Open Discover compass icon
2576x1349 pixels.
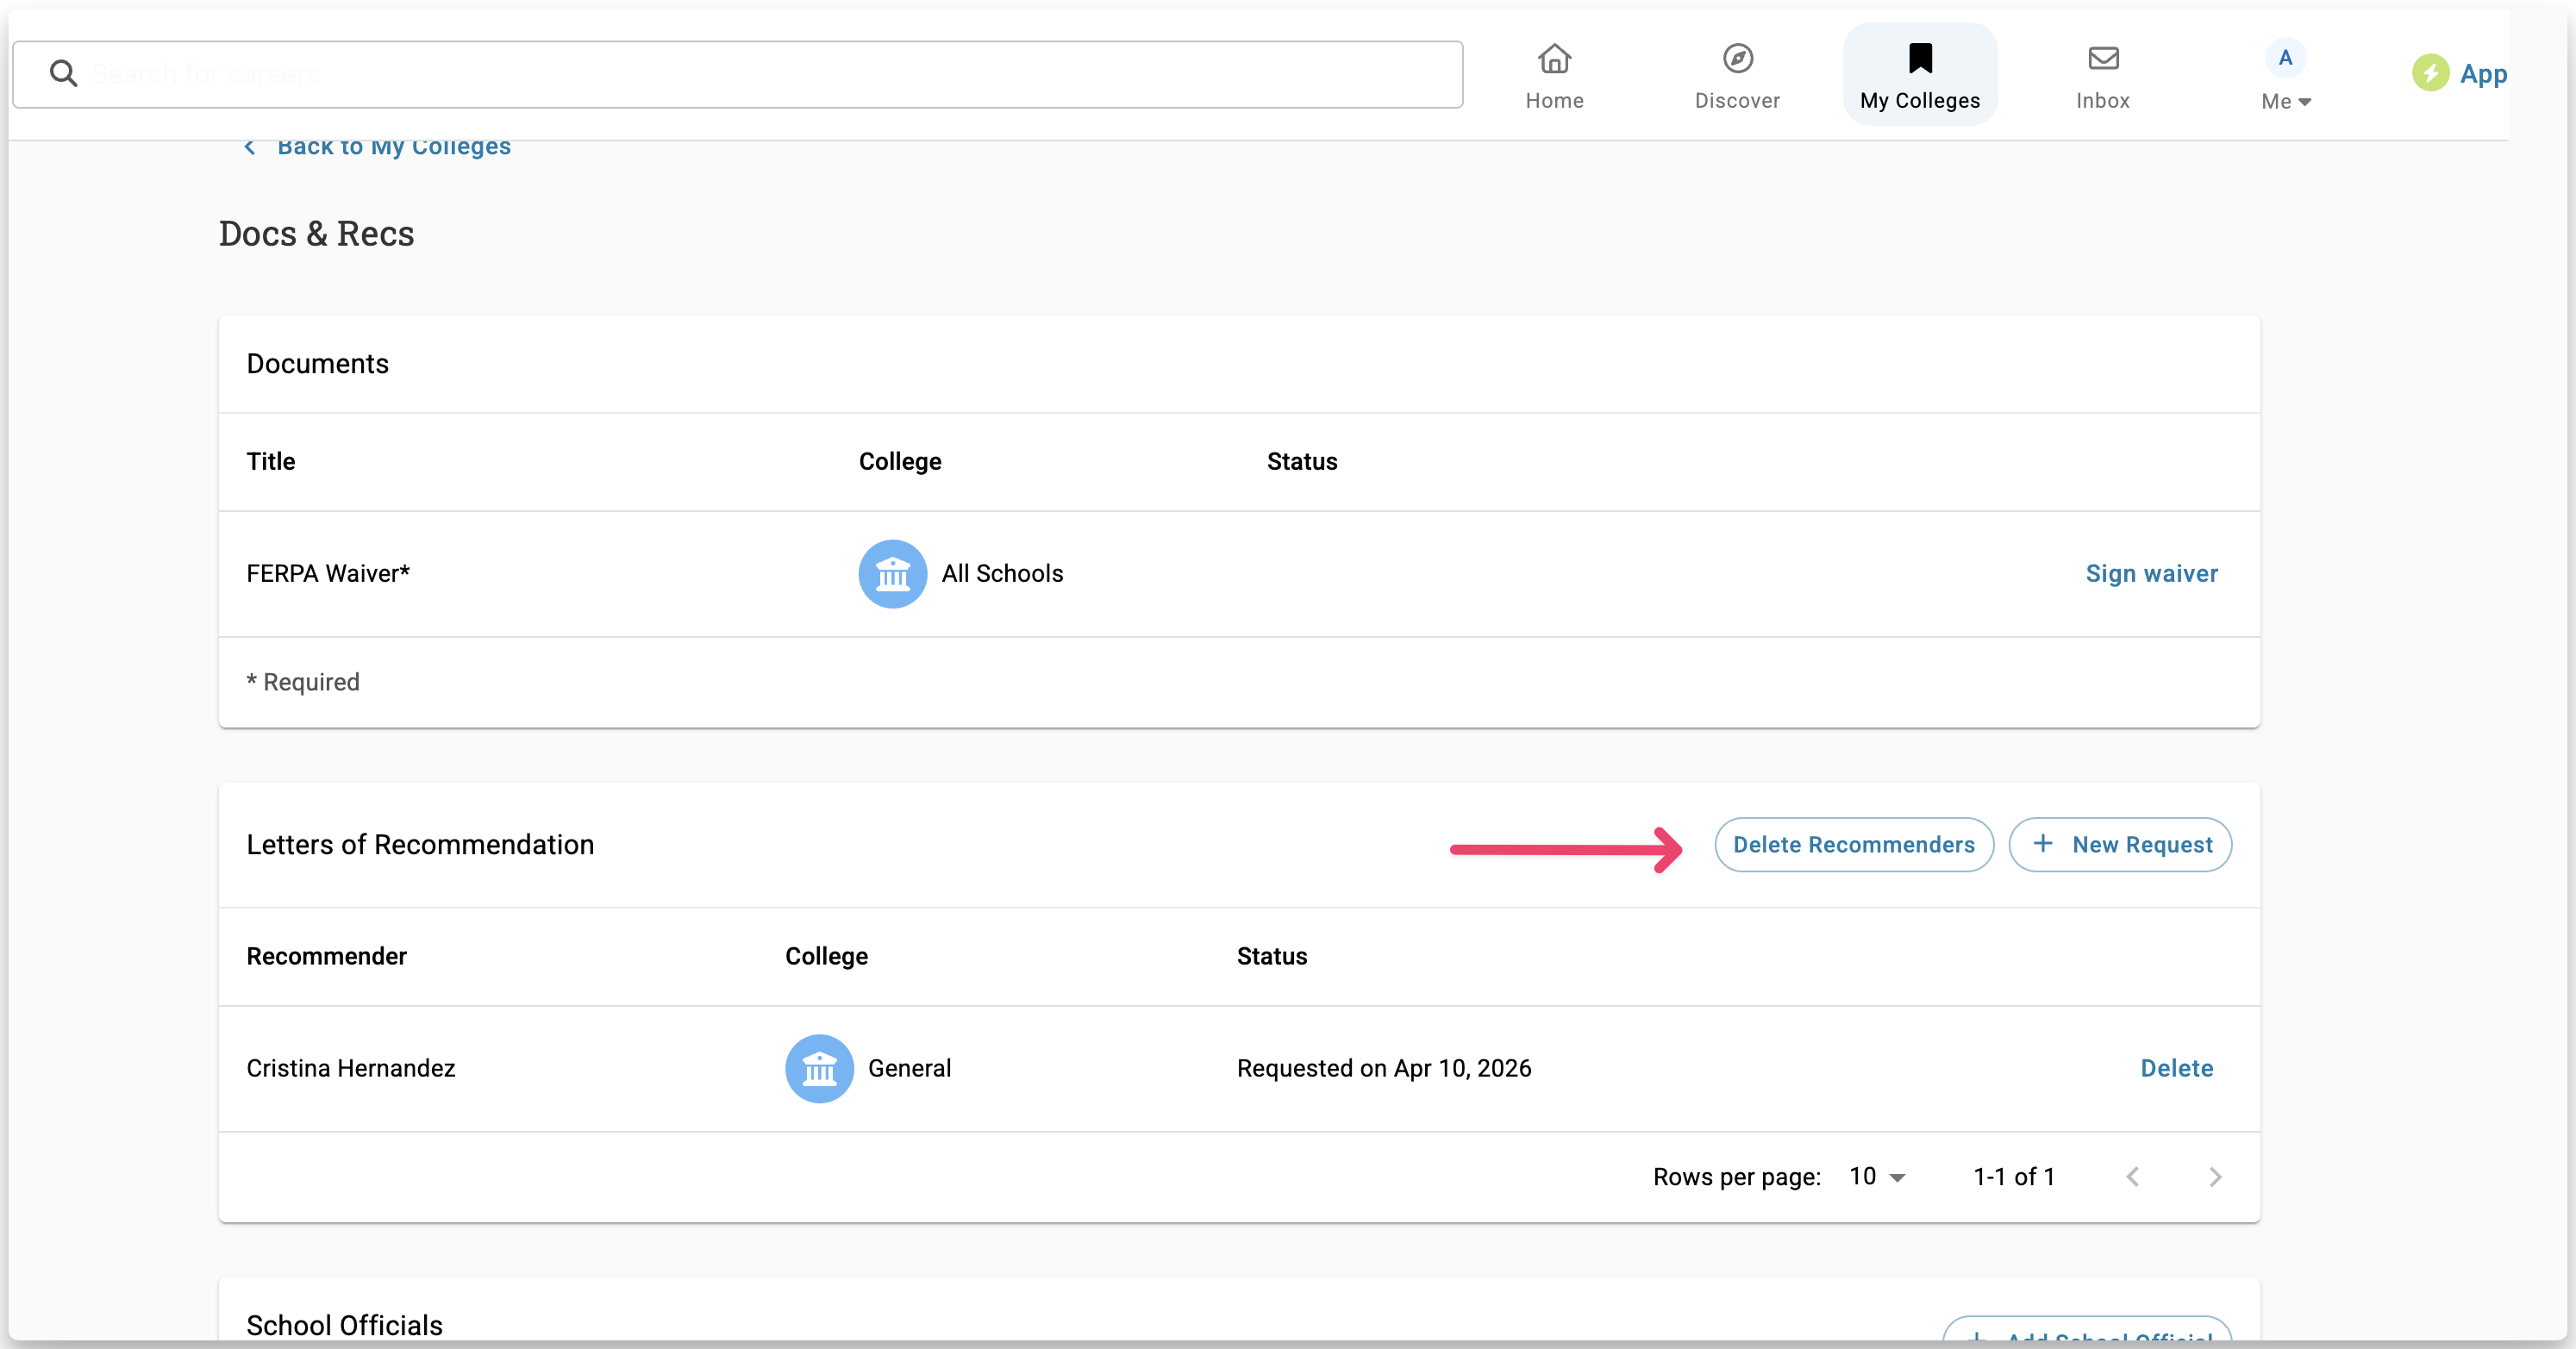[x=1737, y=59]
